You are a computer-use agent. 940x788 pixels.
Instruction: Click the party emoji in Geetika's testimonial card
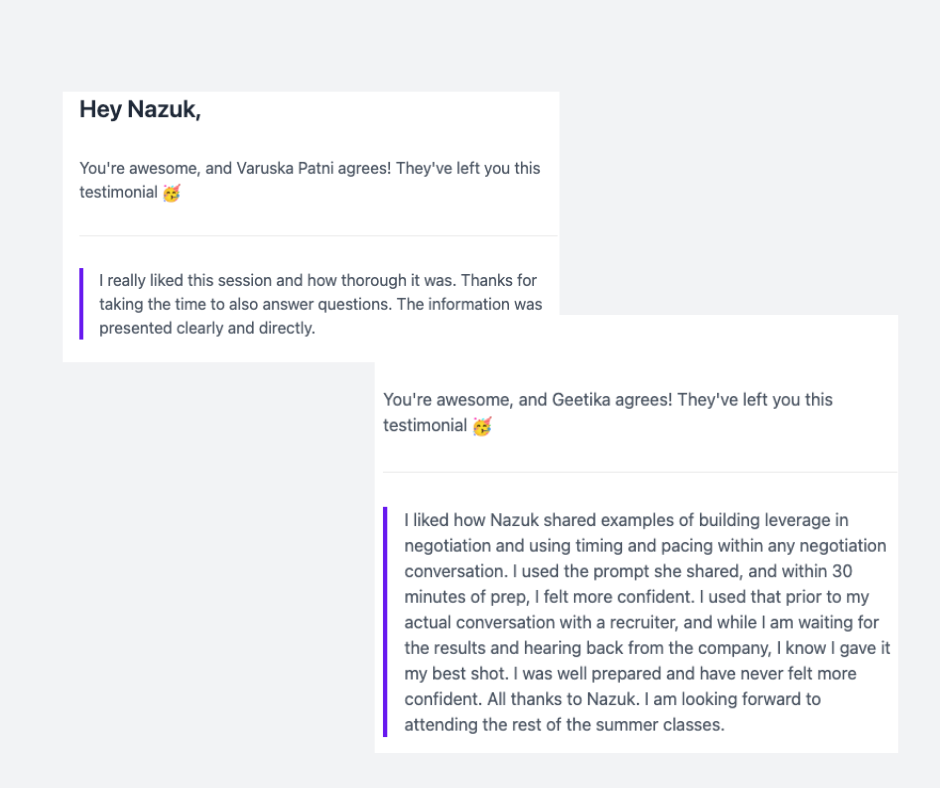483,426
